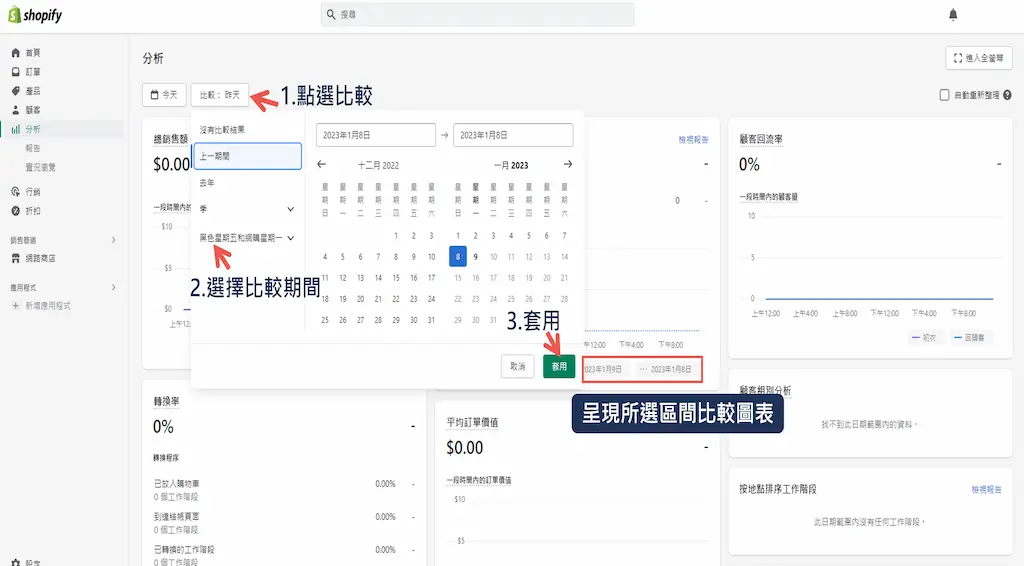Select the 沒有比較結果 option
The width and height of the screenshot is (1024, 566).
pyautogui.click(x=222, y=130)
